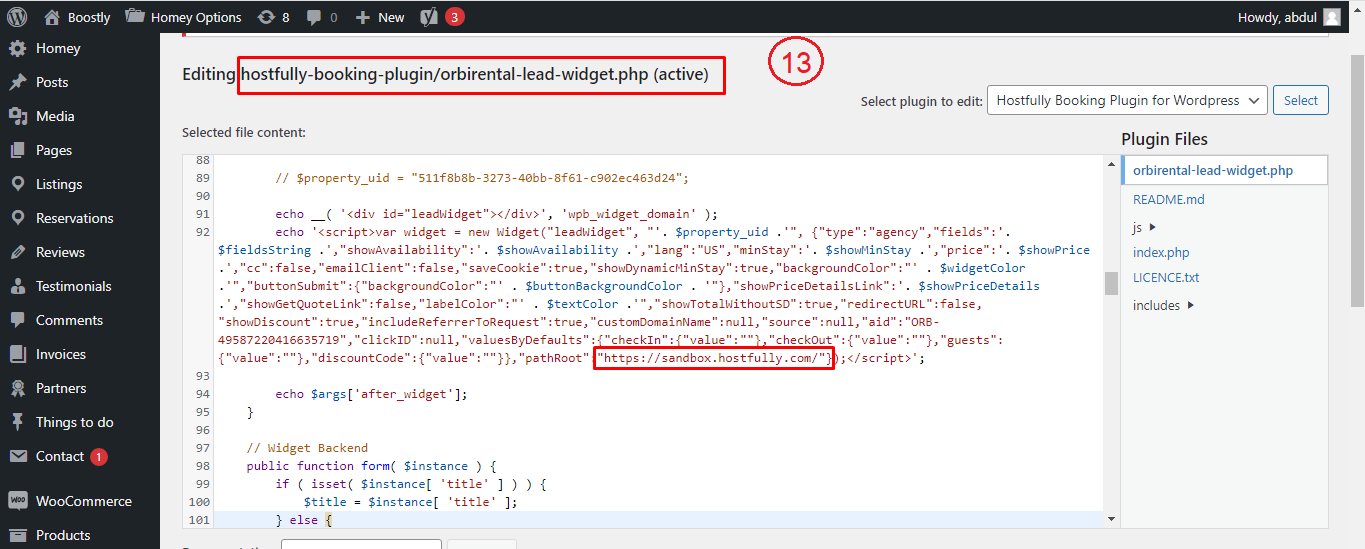Open the plus New content menu

point(380,17)
